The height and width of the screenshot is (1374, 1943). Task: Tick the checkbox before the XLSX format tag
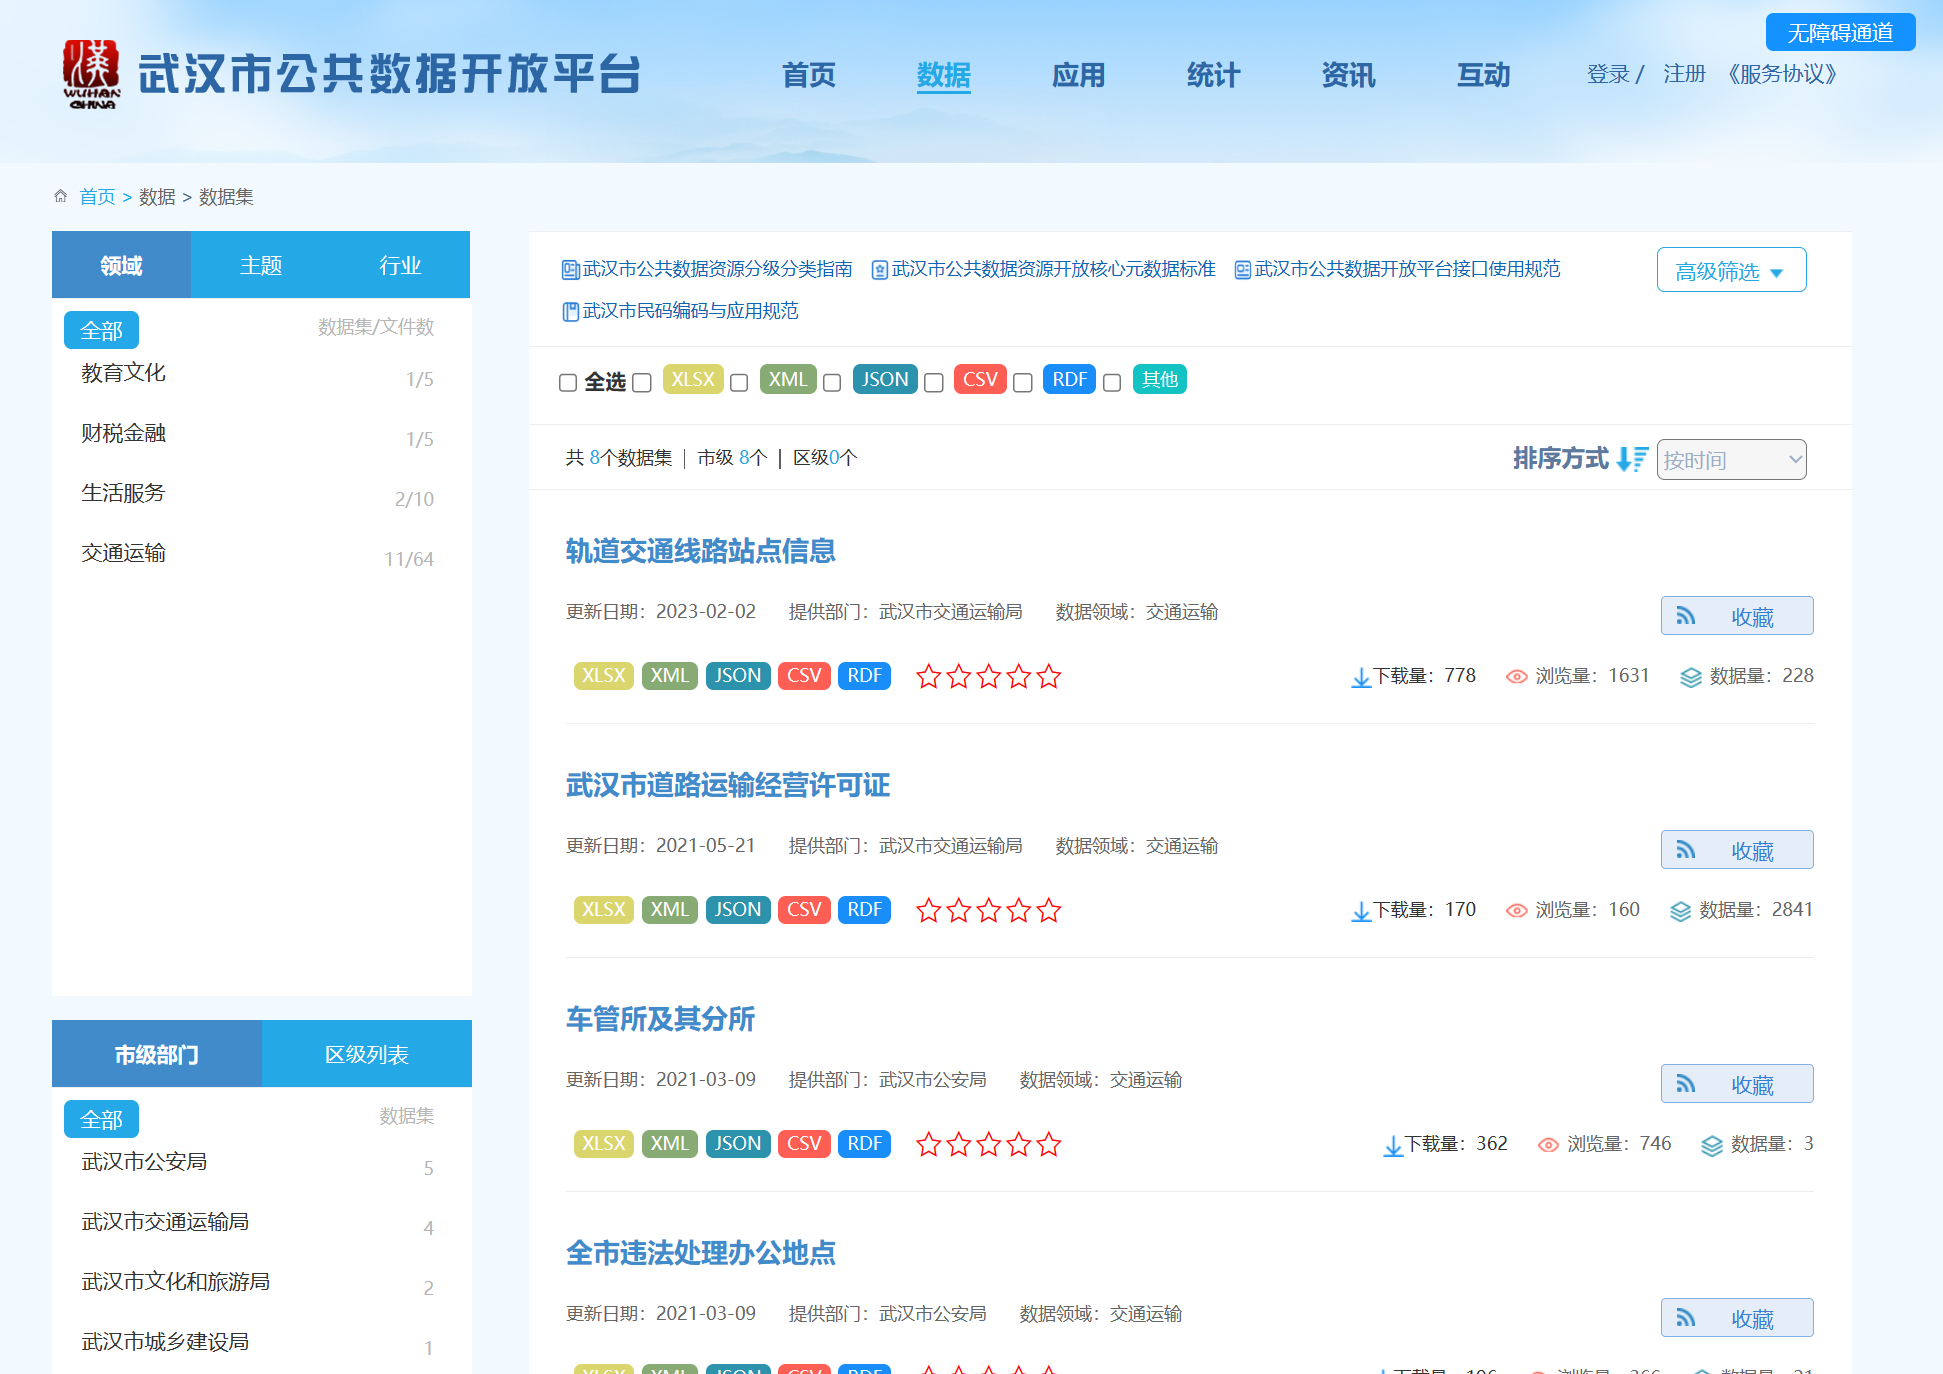(642, 382)
